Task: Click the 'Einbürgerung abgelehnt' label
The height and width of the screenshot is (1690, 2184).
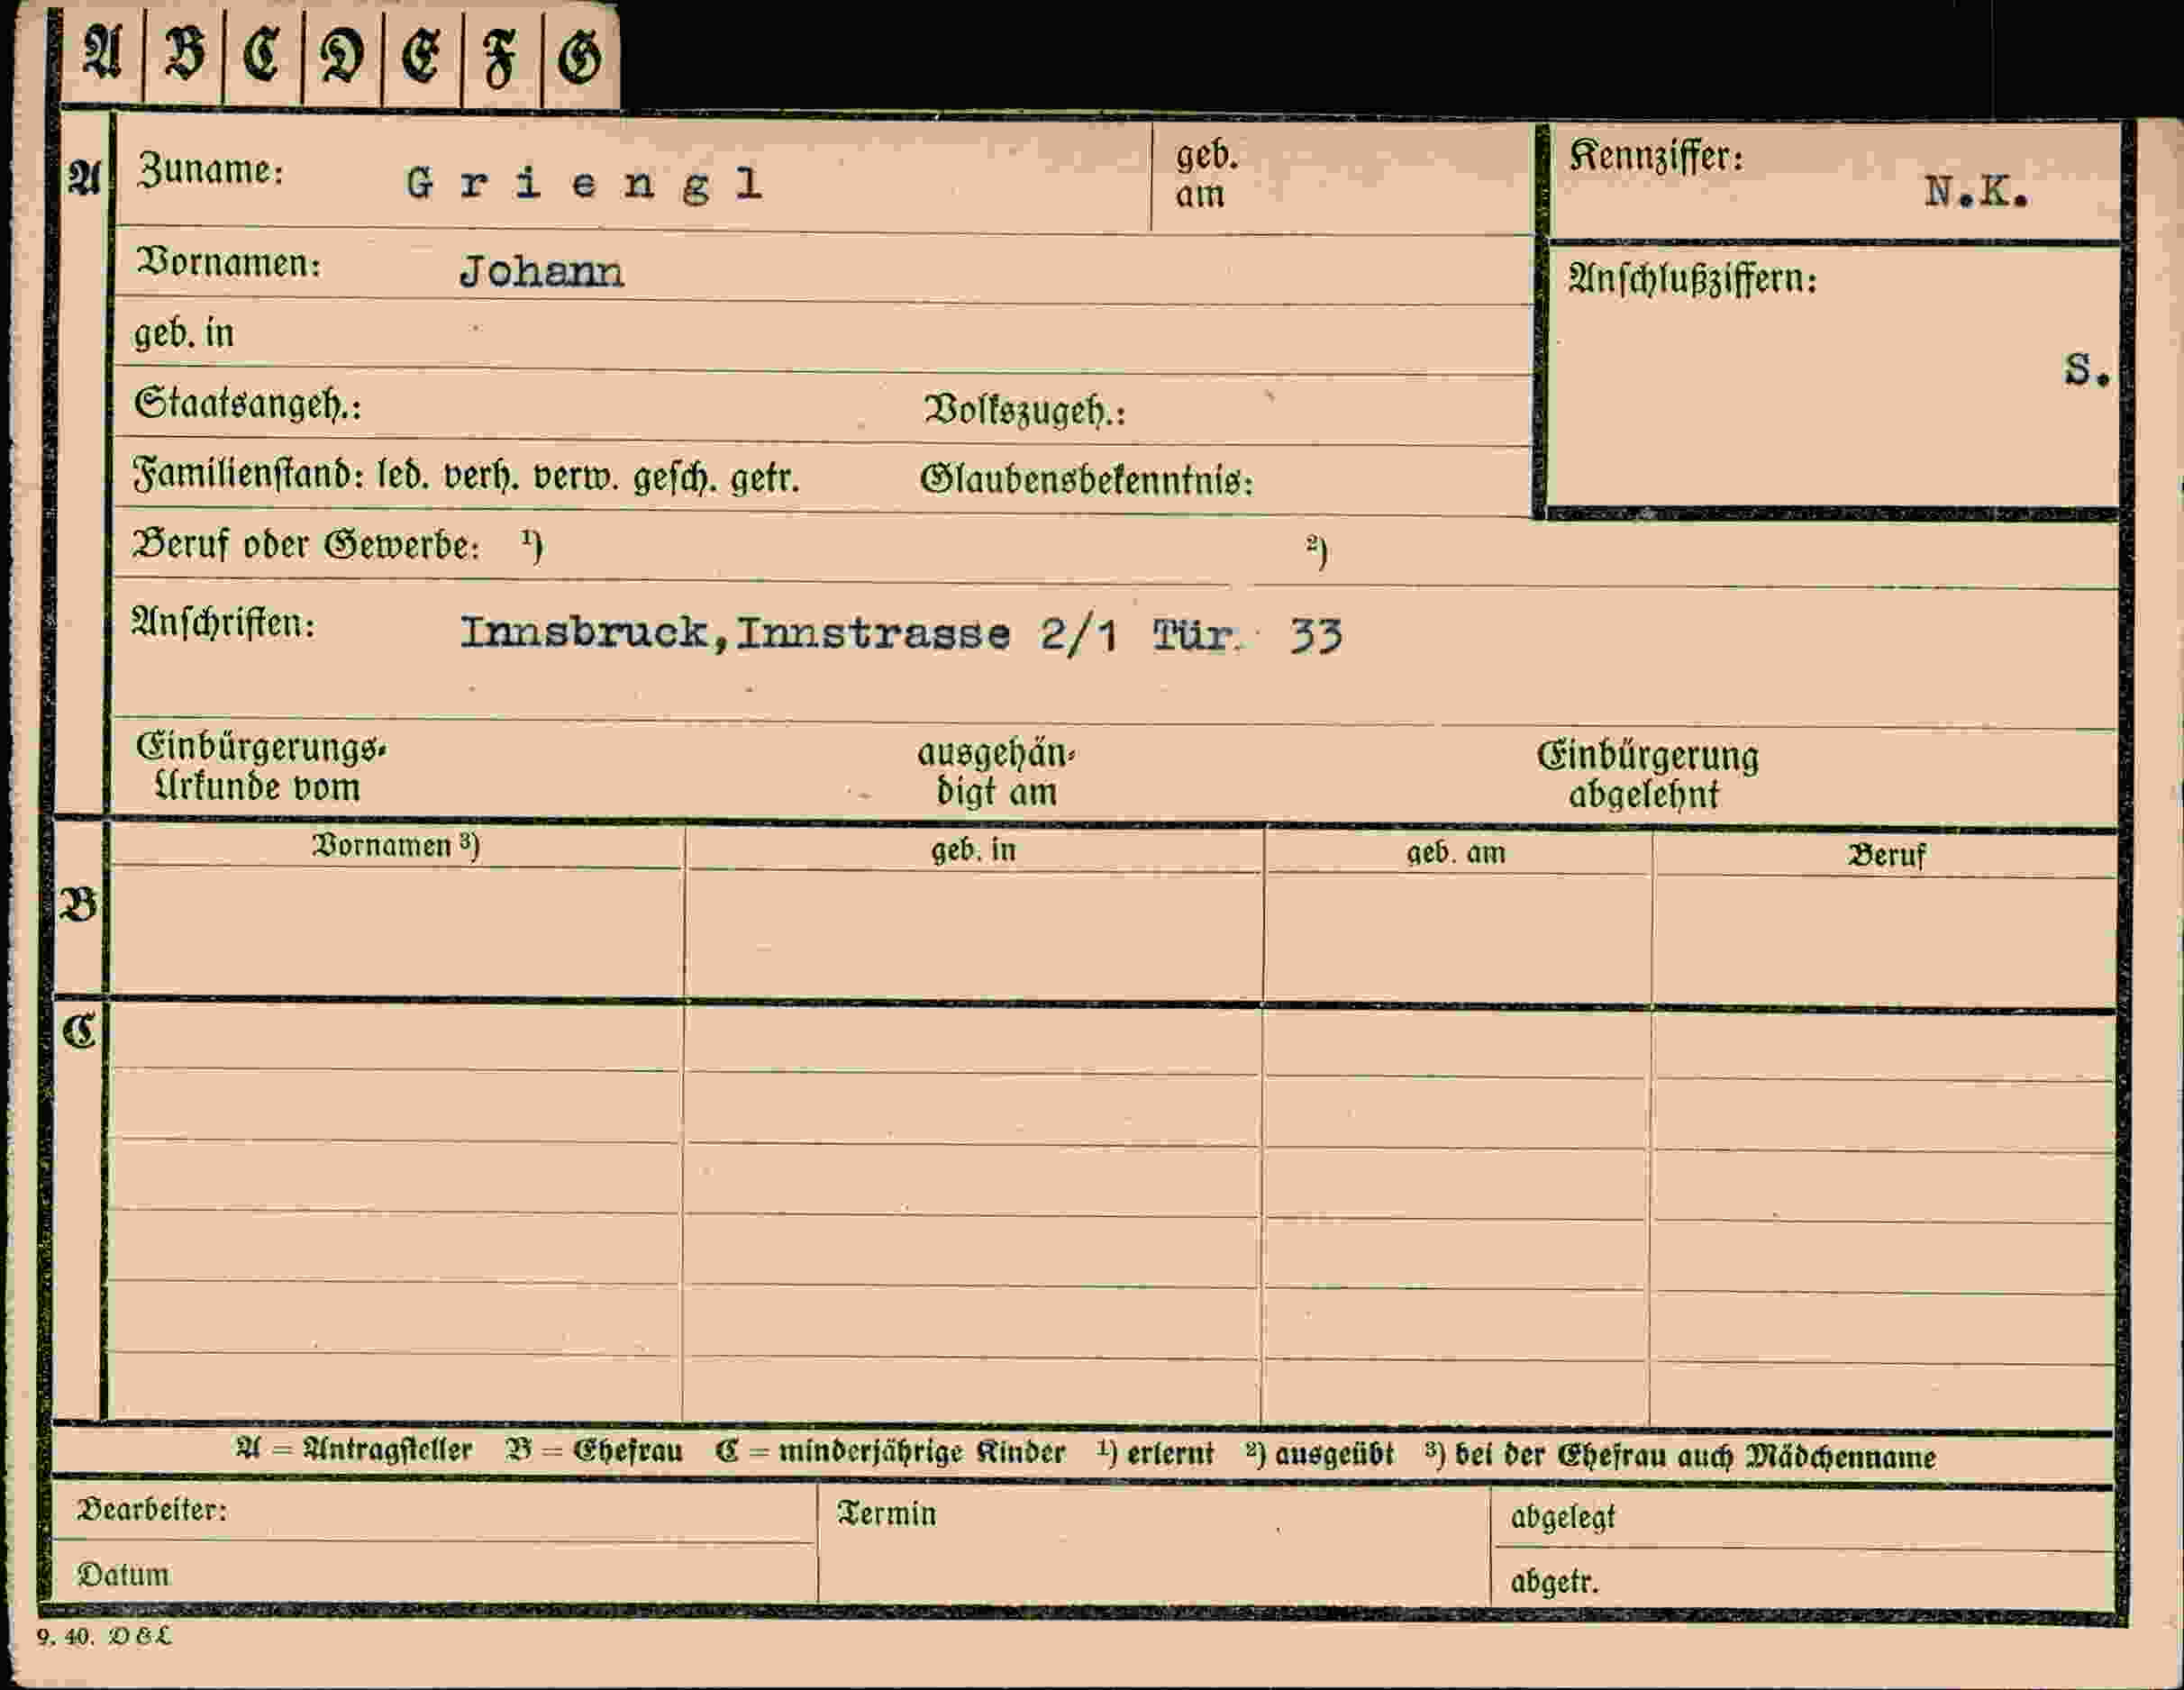Action: pos(1647,775)
